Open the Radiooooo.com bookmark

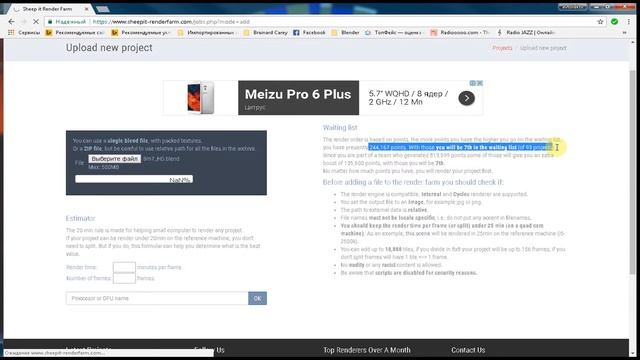pyautogui.click(x=460, y=32)
